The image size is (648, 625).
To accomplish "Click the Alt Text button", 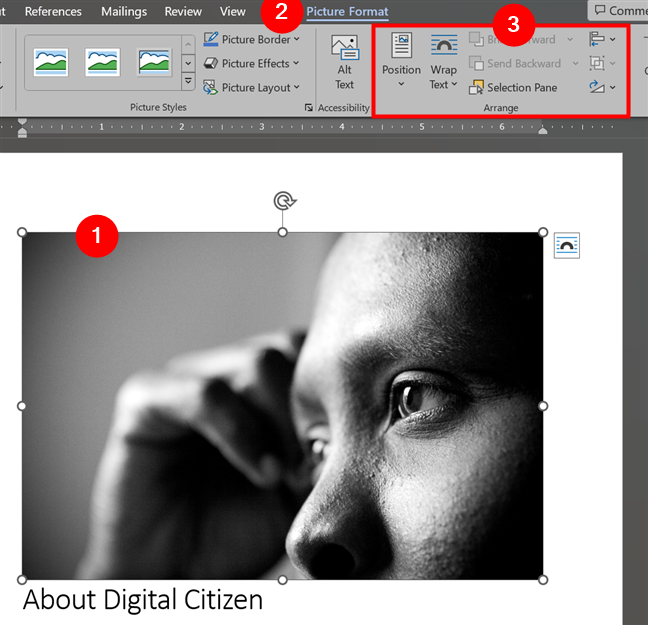I will (x=344, y=62).
